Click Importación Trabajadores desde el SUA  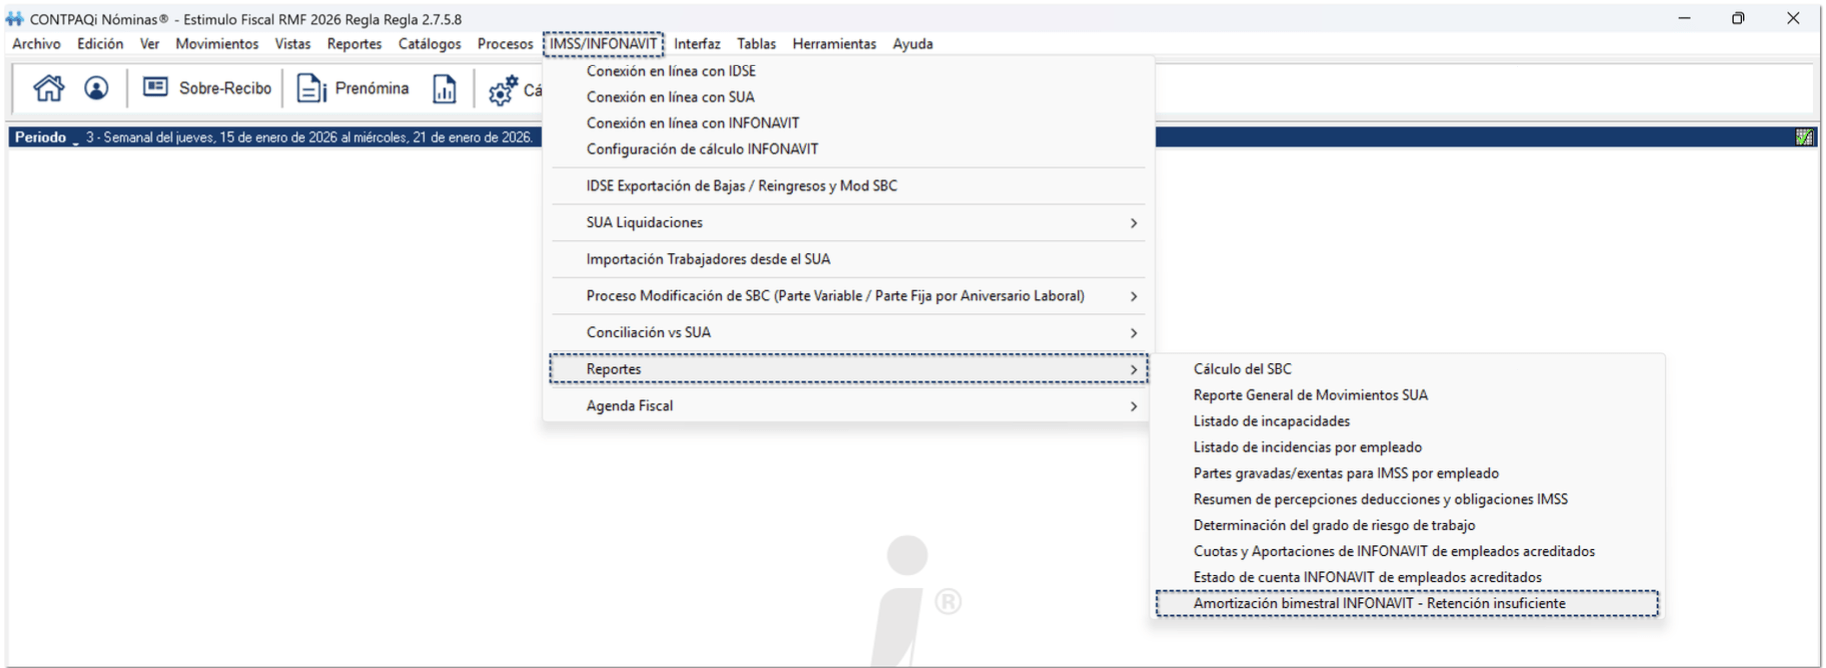tap(708, 259)
